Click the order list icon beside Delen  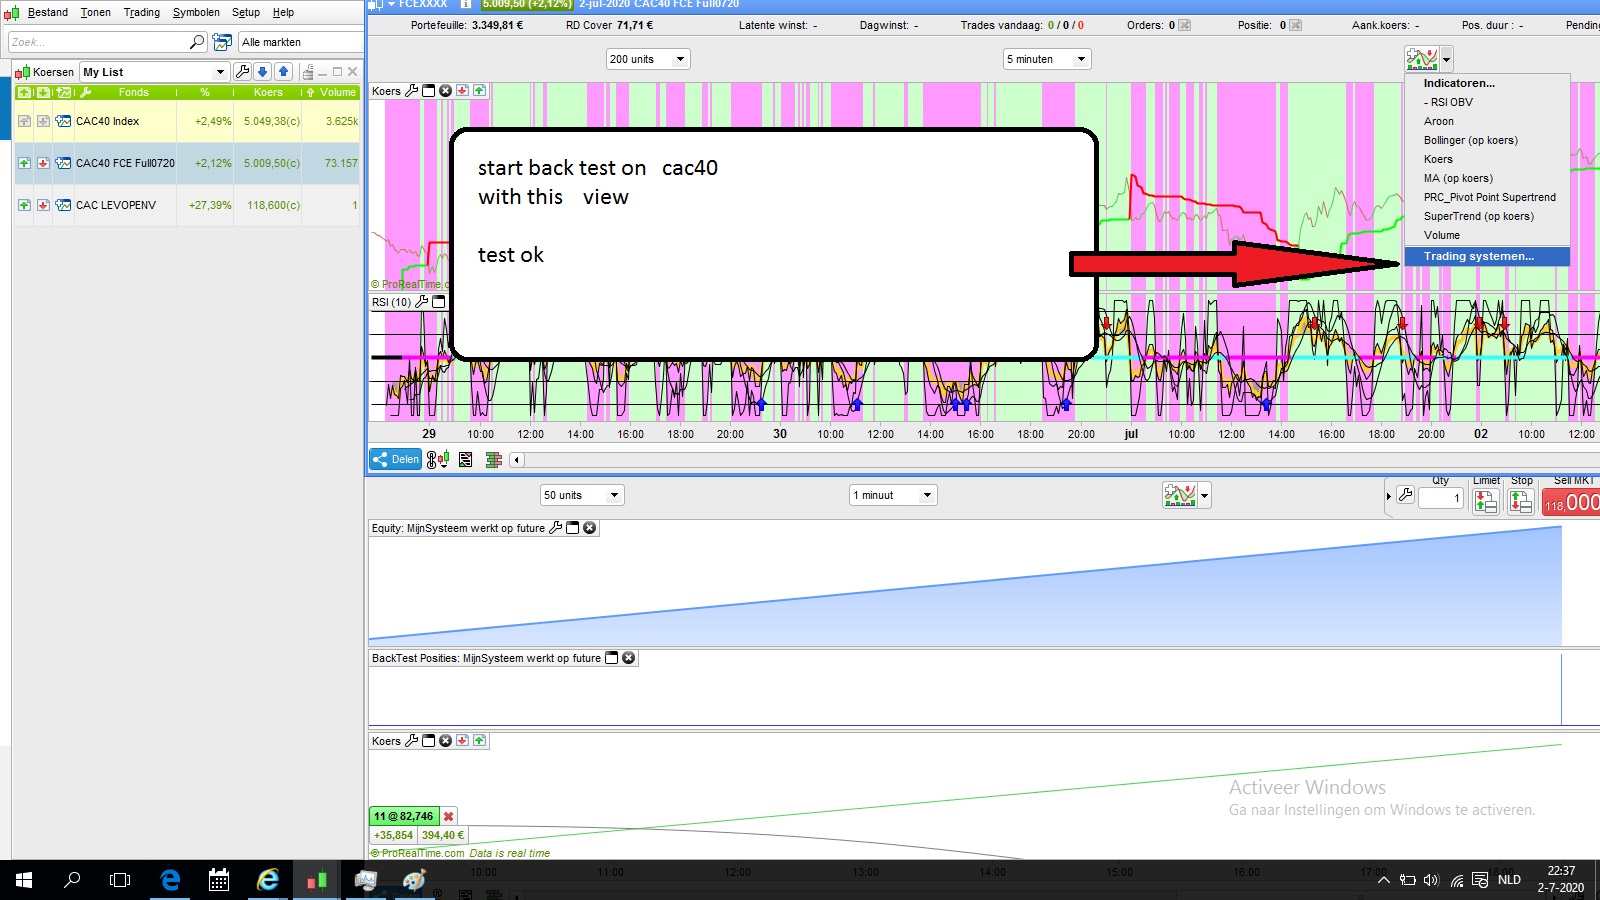point(465,459)
